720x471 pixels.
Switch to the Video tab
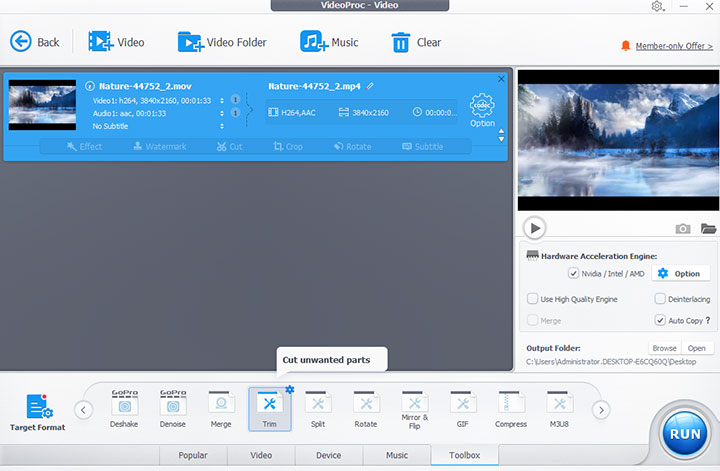tap(261, 455)
